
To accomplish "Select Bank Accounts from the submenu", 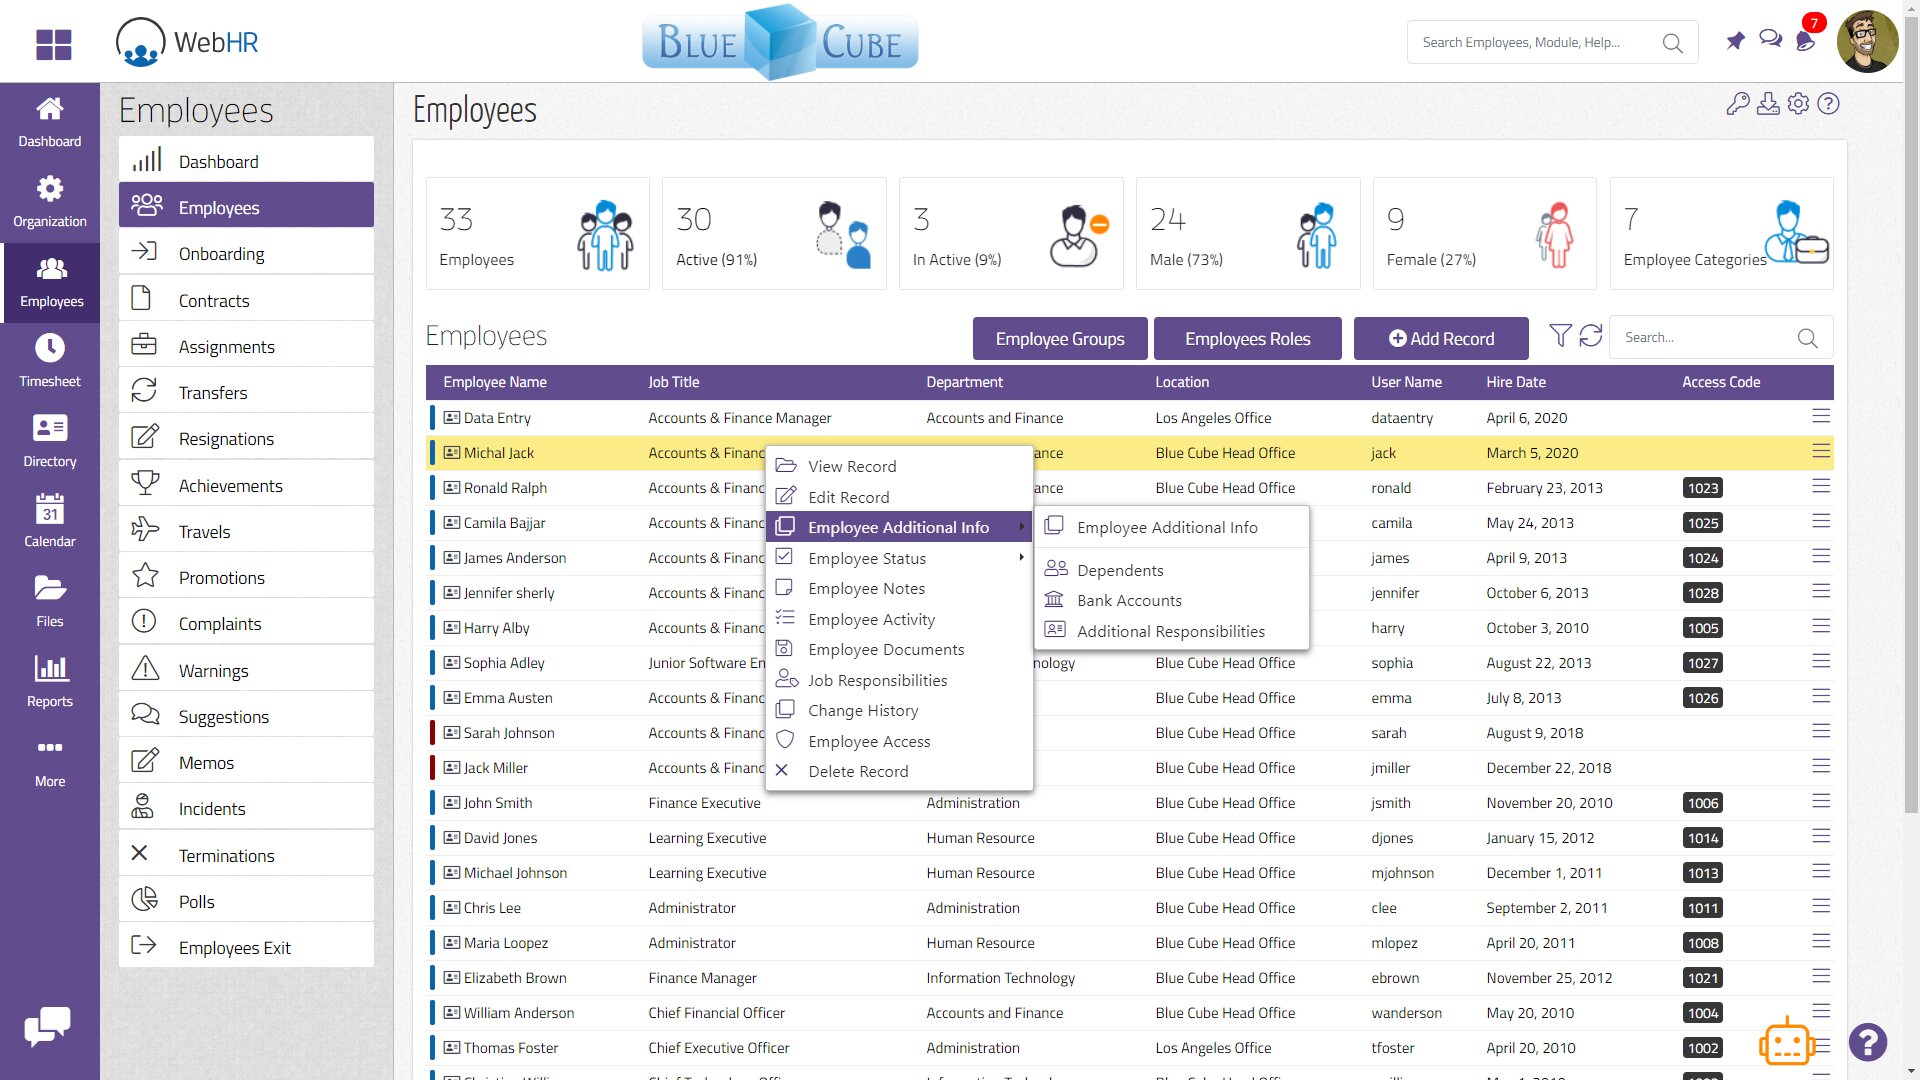I will pyautogui.click(x=1129, y=600).
